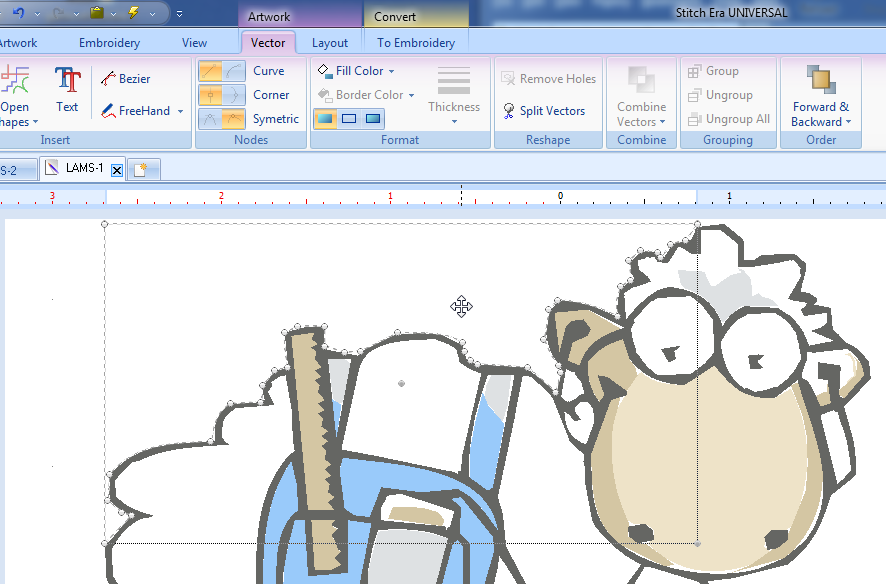Click Split Vectors in Reshape
Screen dimensions: 886x584
coord(544,111)
